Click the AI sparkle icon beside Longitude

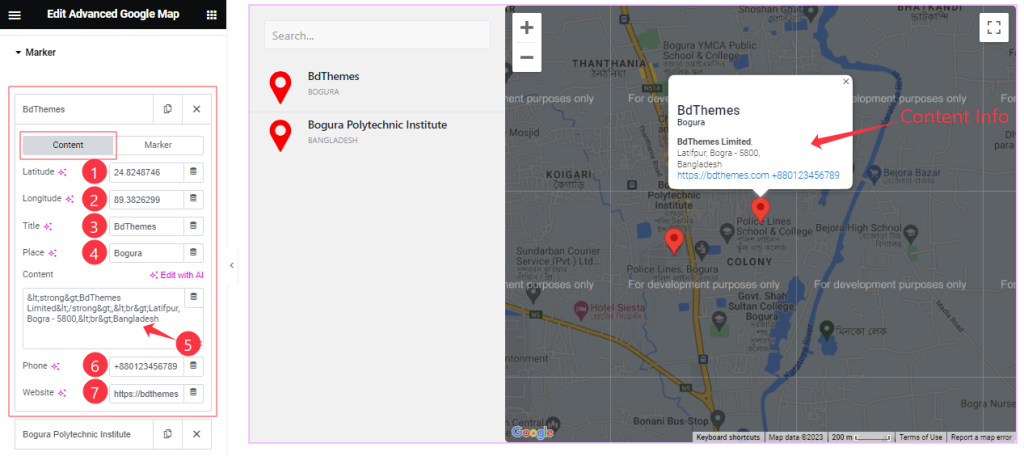pyautogui.click(x=69, y=199)
